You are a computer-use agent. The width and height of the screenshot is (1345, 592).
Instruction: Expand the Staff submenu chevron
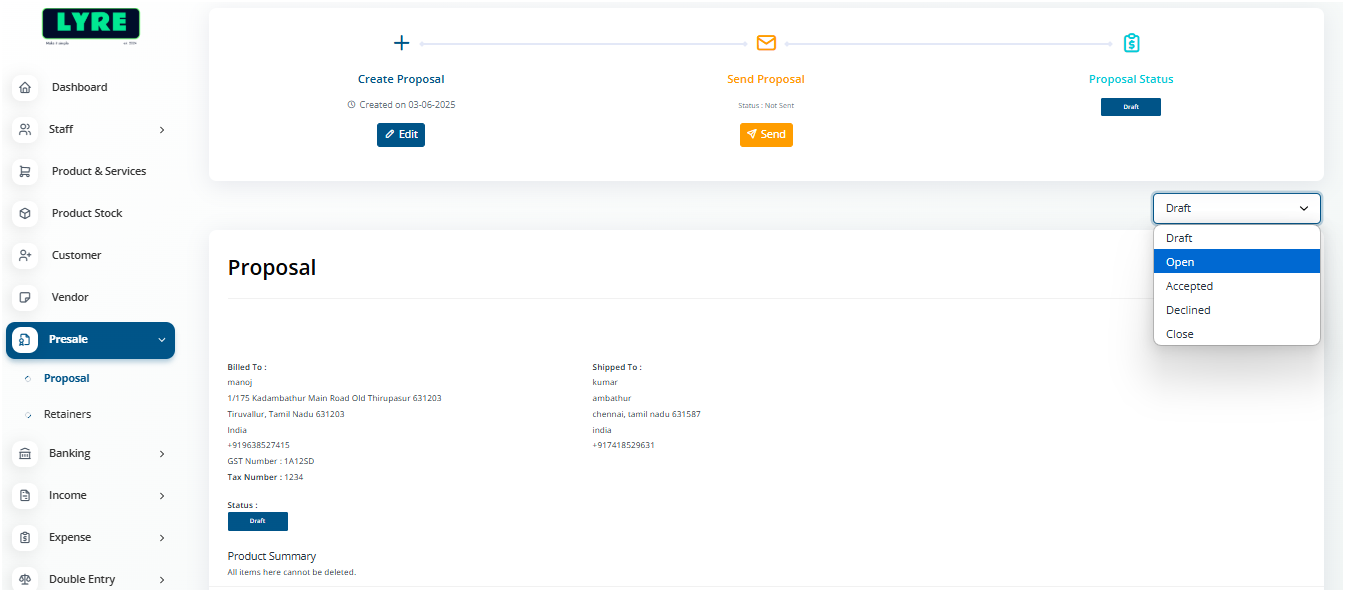pyautogui.click(x=162, y=129)
